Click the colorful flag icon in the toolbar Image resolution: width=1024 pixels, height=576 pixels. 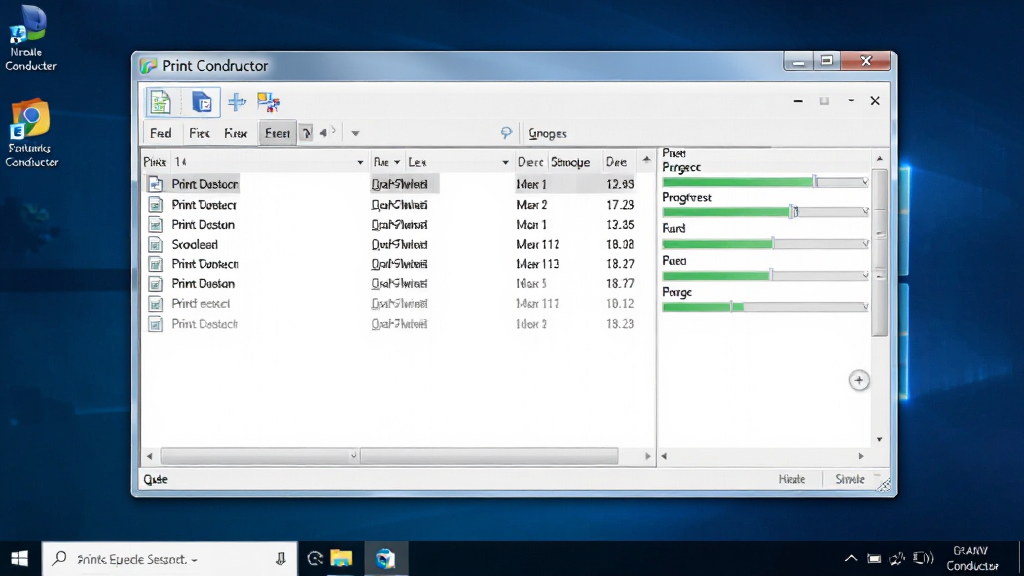click(x=268, y=102)
